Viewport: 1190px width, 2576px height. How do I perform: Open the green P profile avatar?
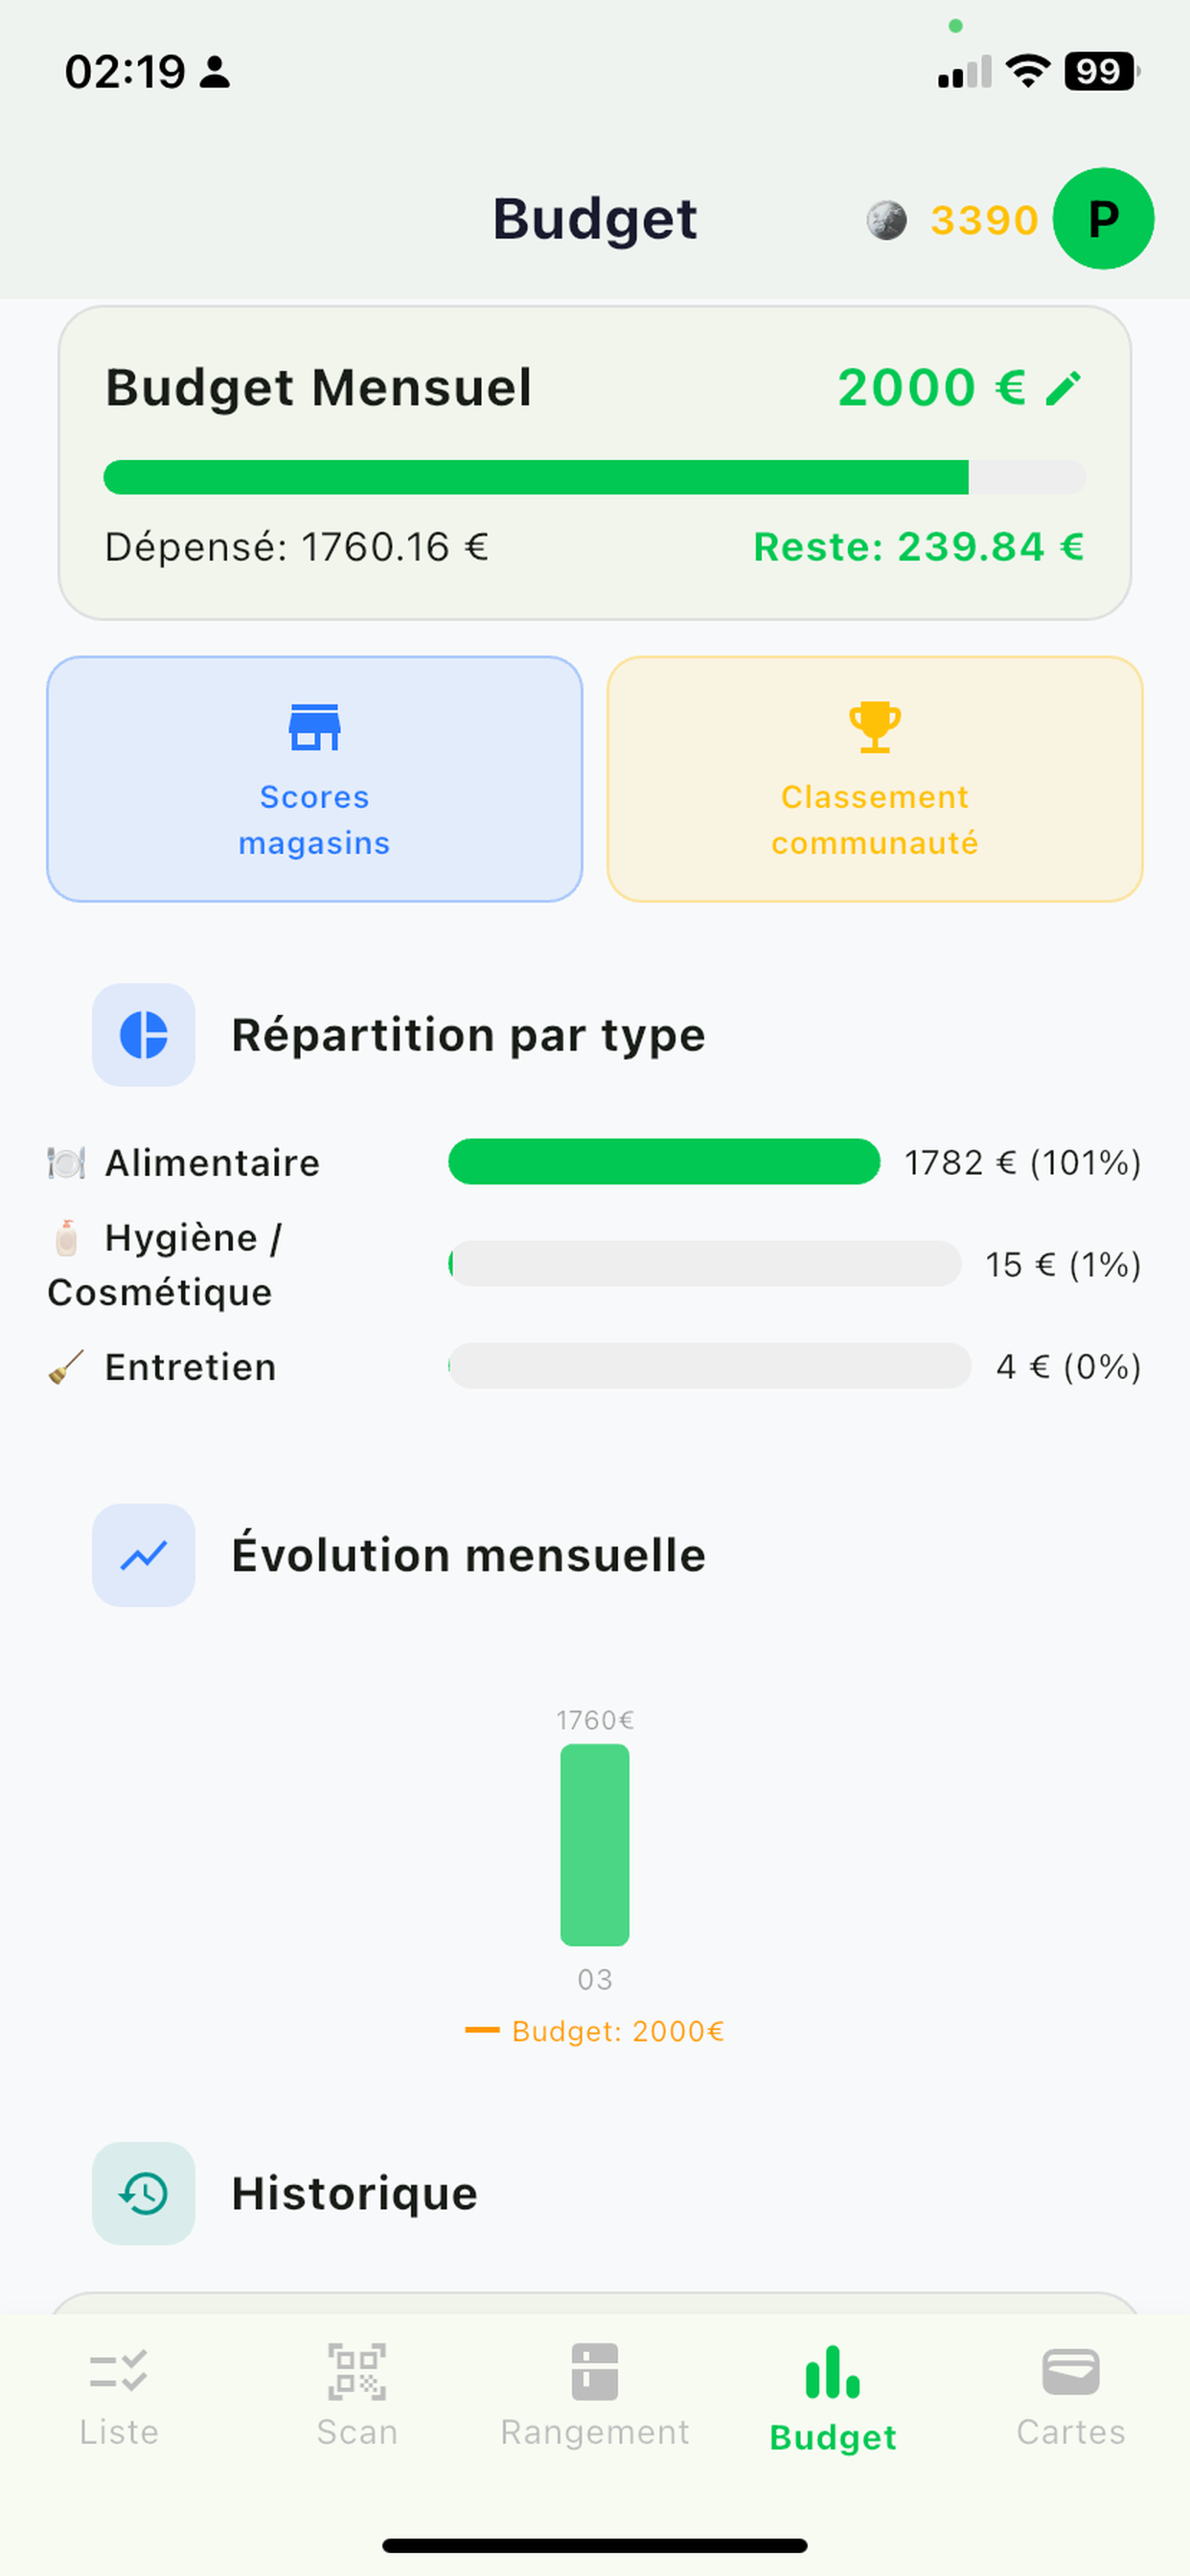tap(1103, 219)
